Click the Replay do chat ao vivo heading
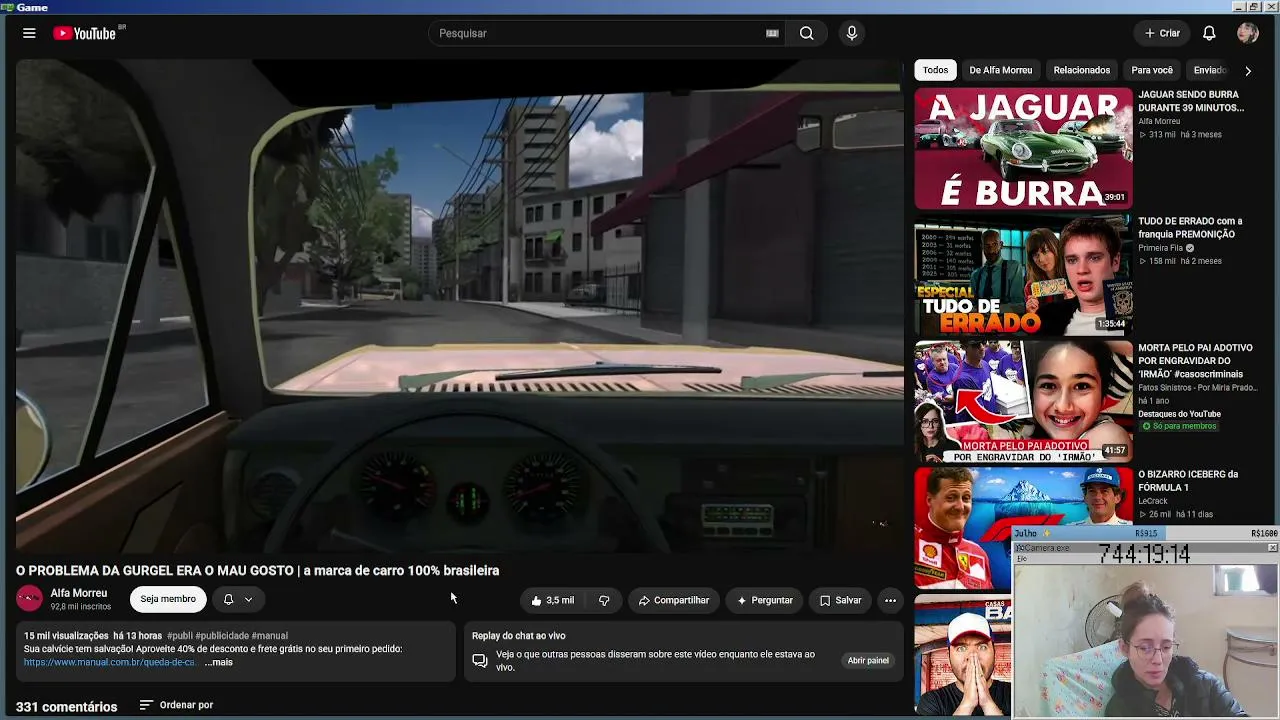 (519, 636)
